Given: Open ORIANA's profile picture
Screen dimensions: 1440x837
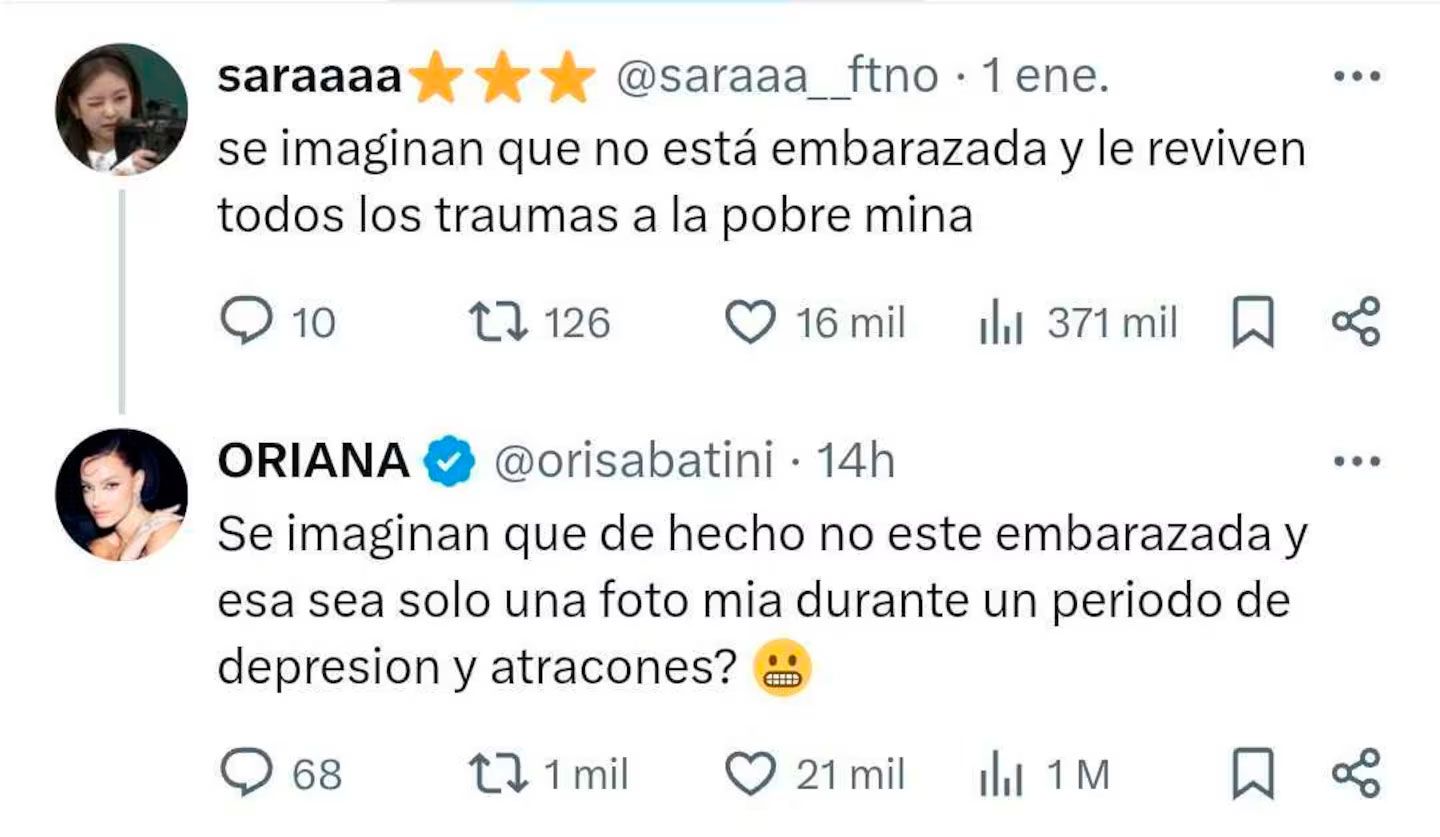Looking at the screenshot, I should tap(121, 494).
